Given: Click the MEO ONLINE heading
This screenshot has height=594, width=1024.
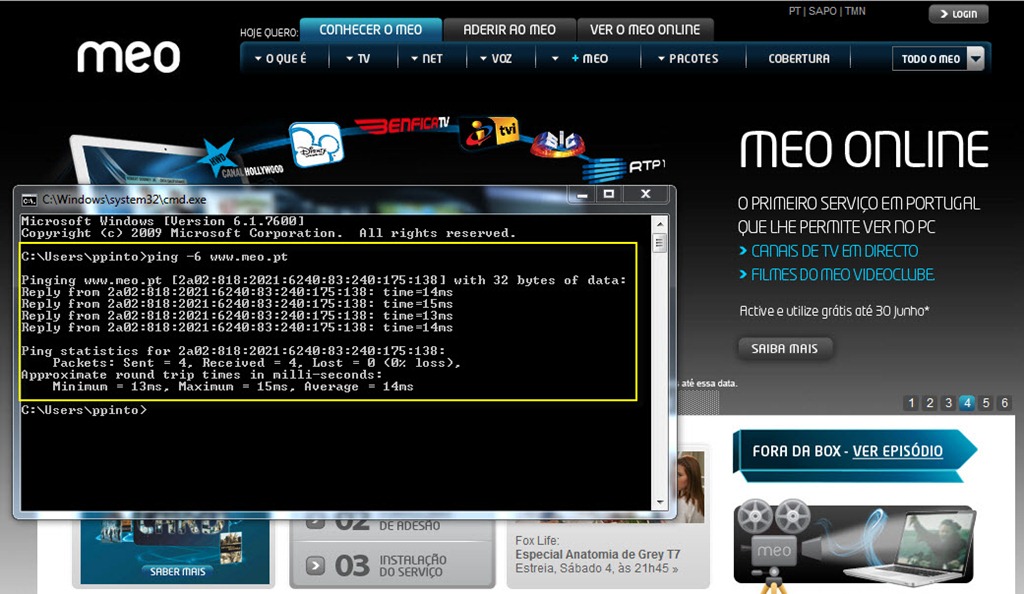Looking at the screenshot, I should click(x=863, y=149).
